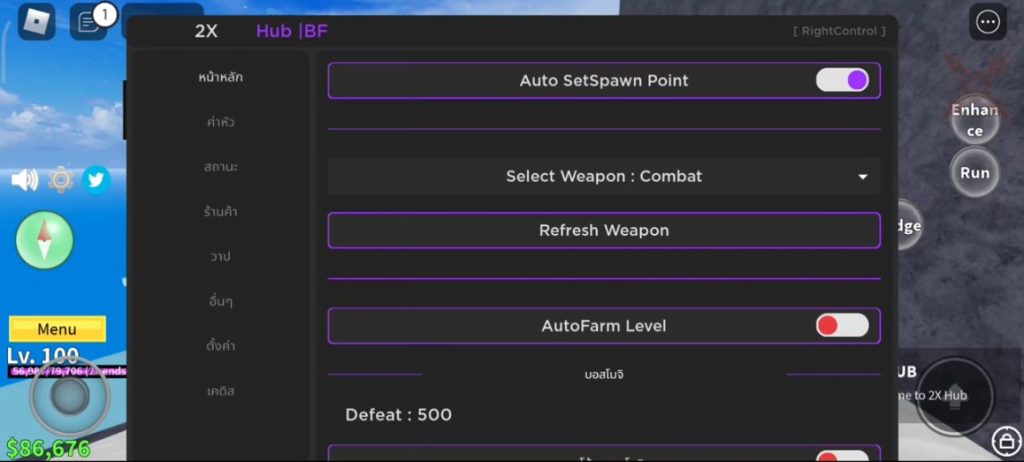This screenshot has height=462, width=1024.
Task: Open the three-dots options menu
Action: (988, 21)
